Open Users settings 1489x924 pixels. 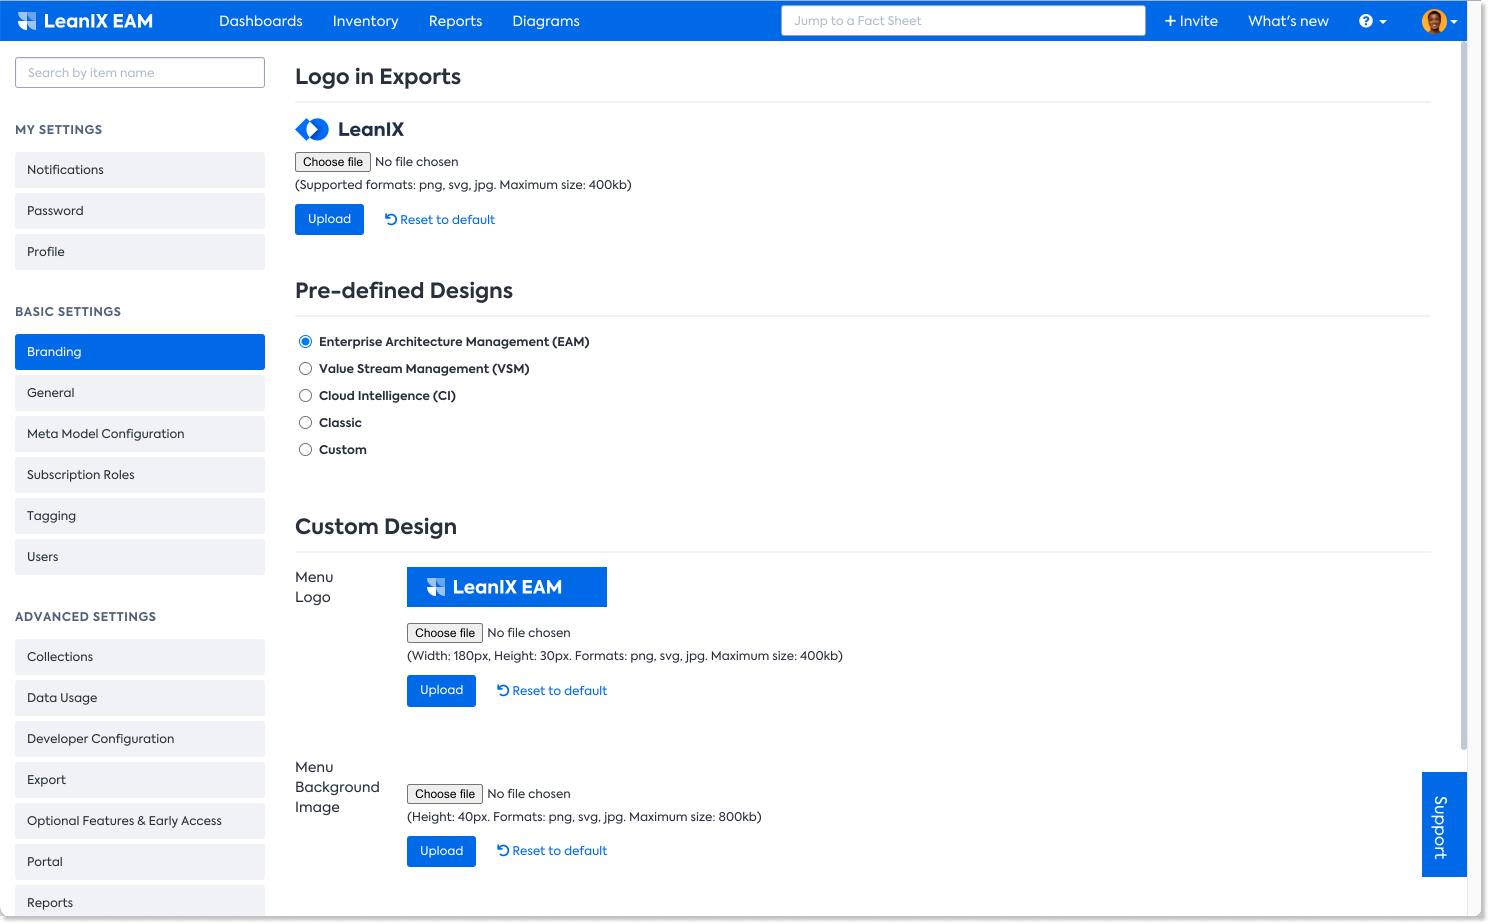(x=140, y=557)
